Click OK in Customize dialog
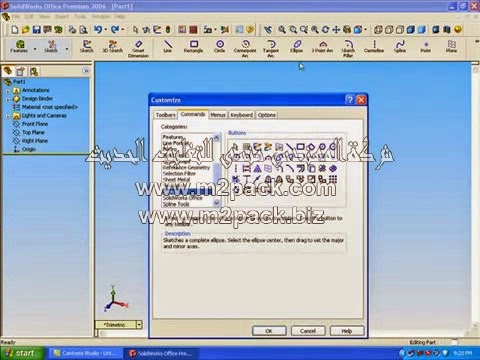 click(x=269, y=331)
